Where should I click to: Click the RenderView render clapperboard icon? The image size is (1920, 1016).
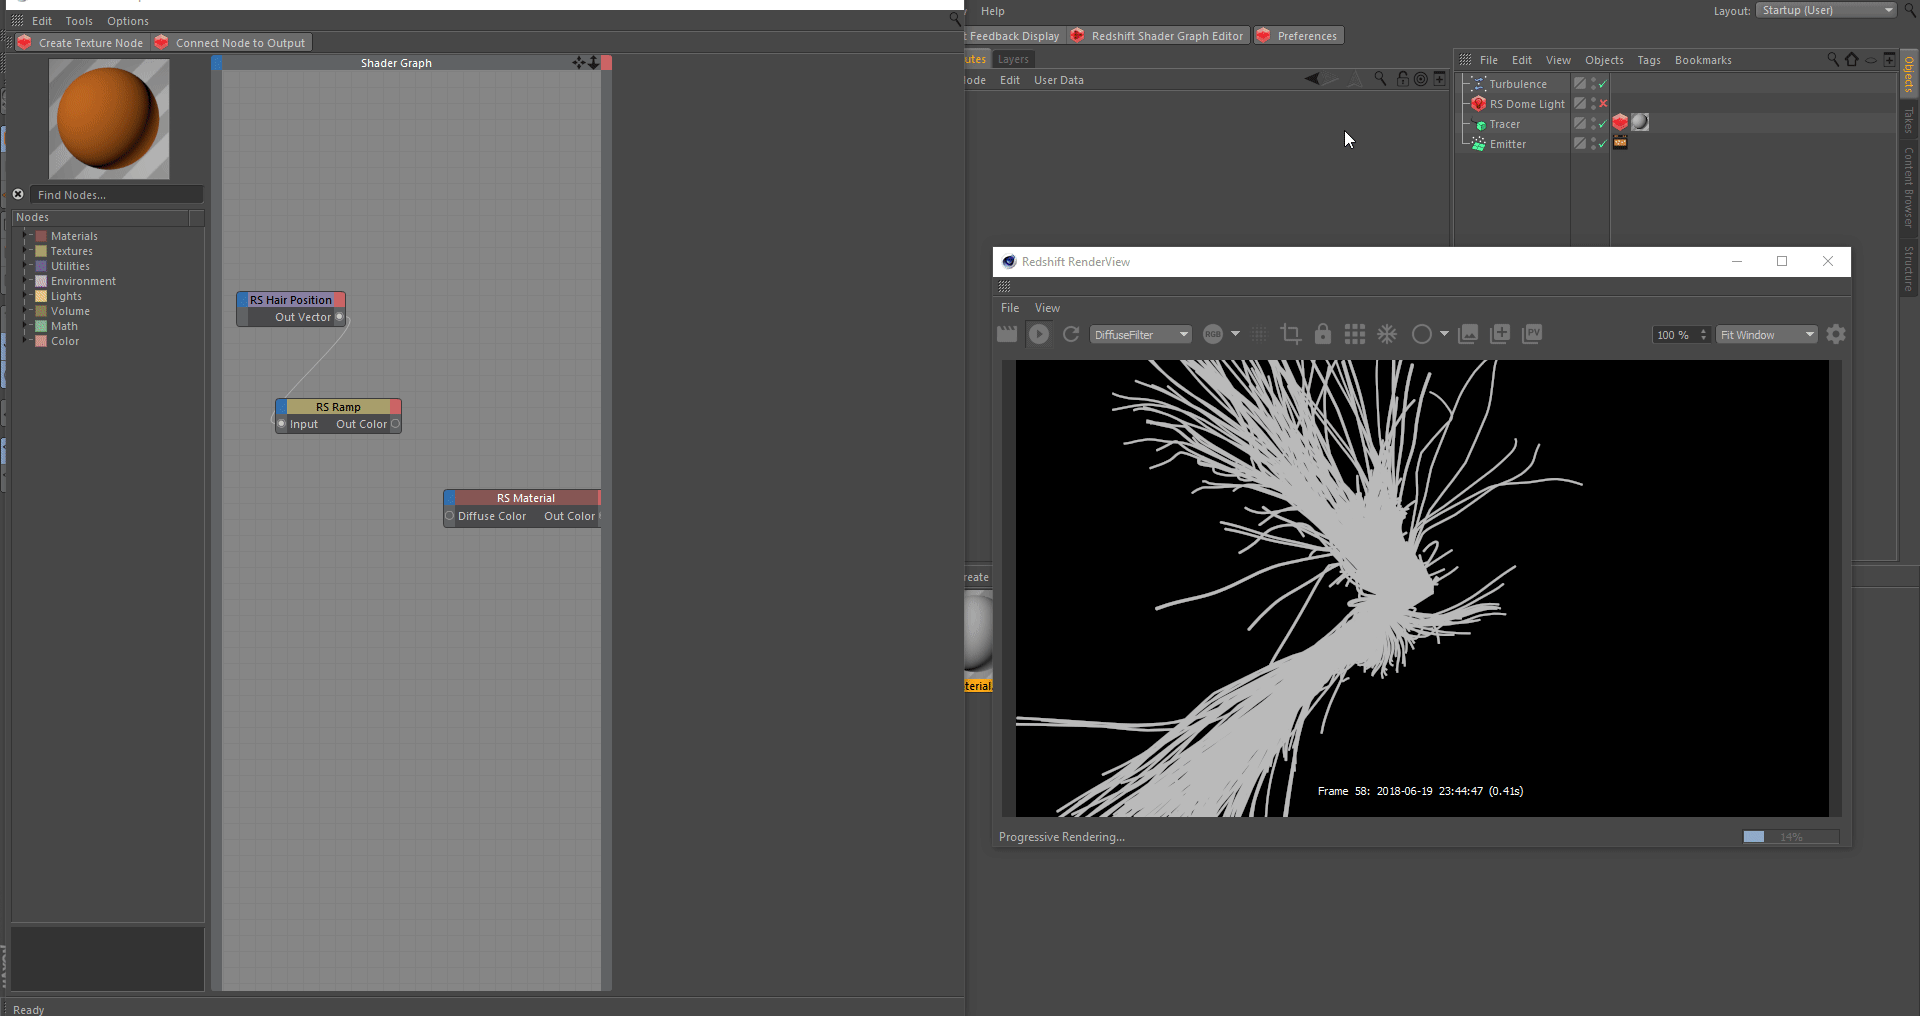[x=1007, y=334]
